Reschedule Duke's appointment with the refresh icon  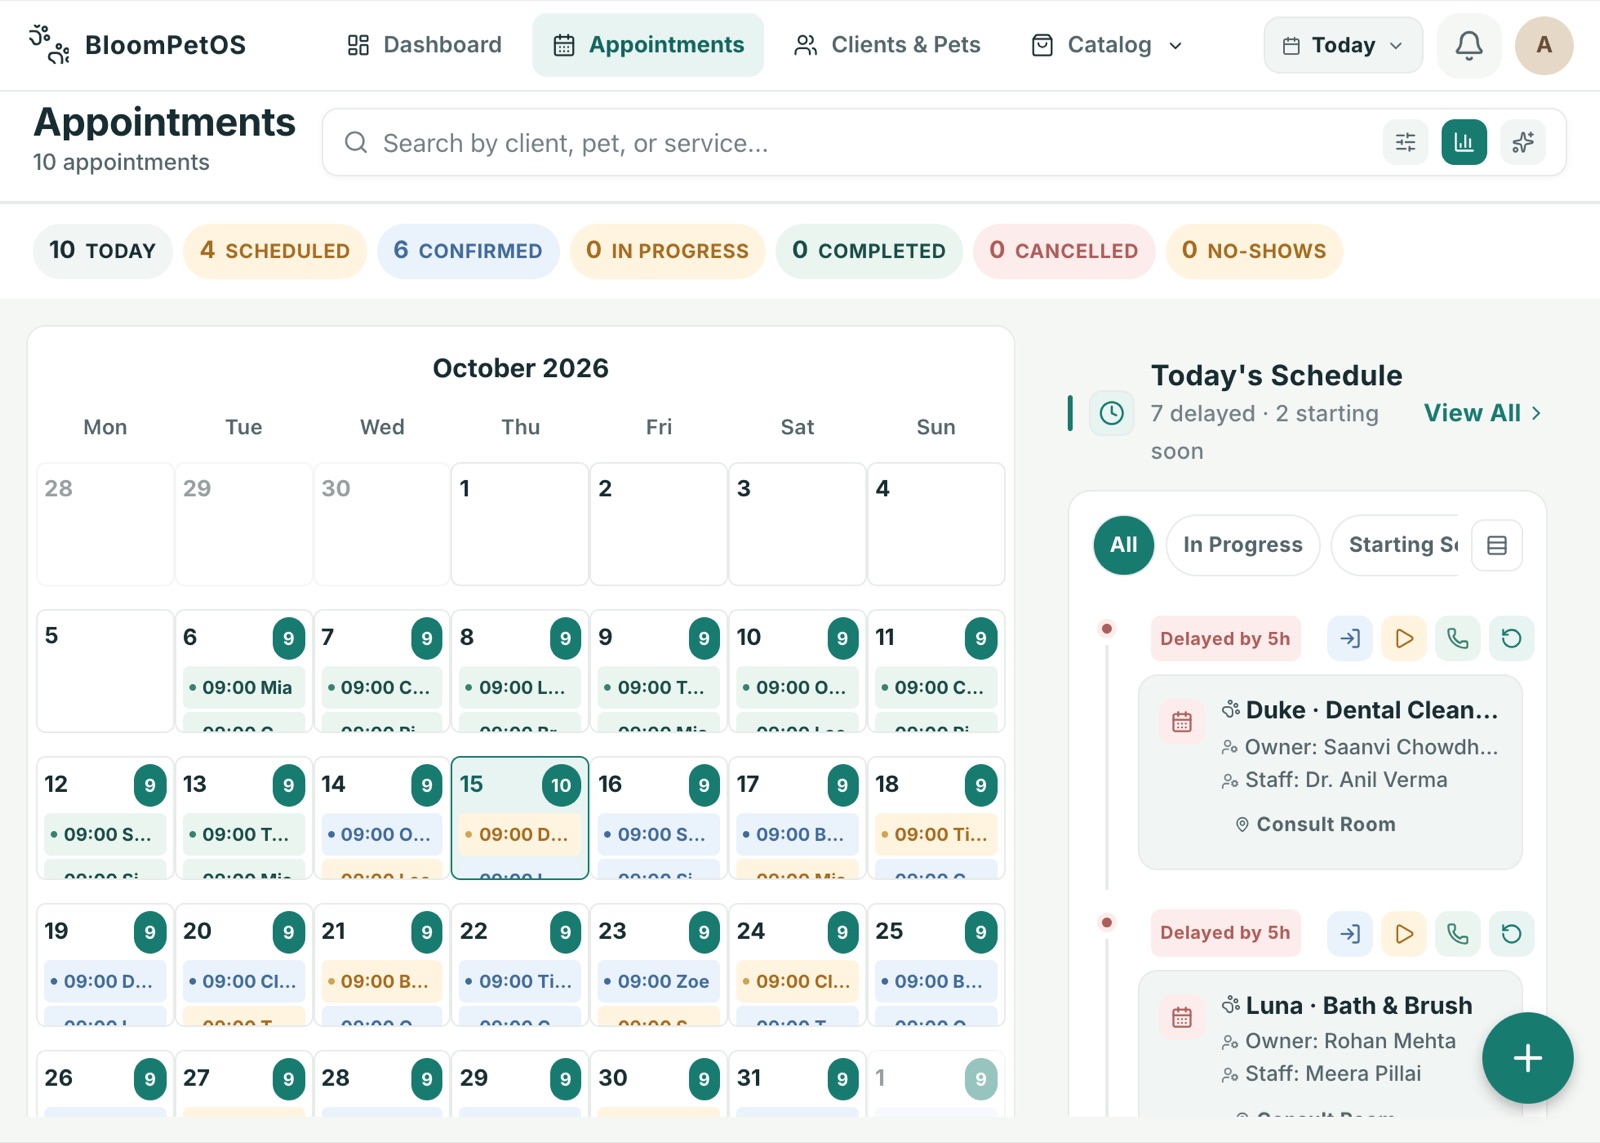(x=1511, y=638)
